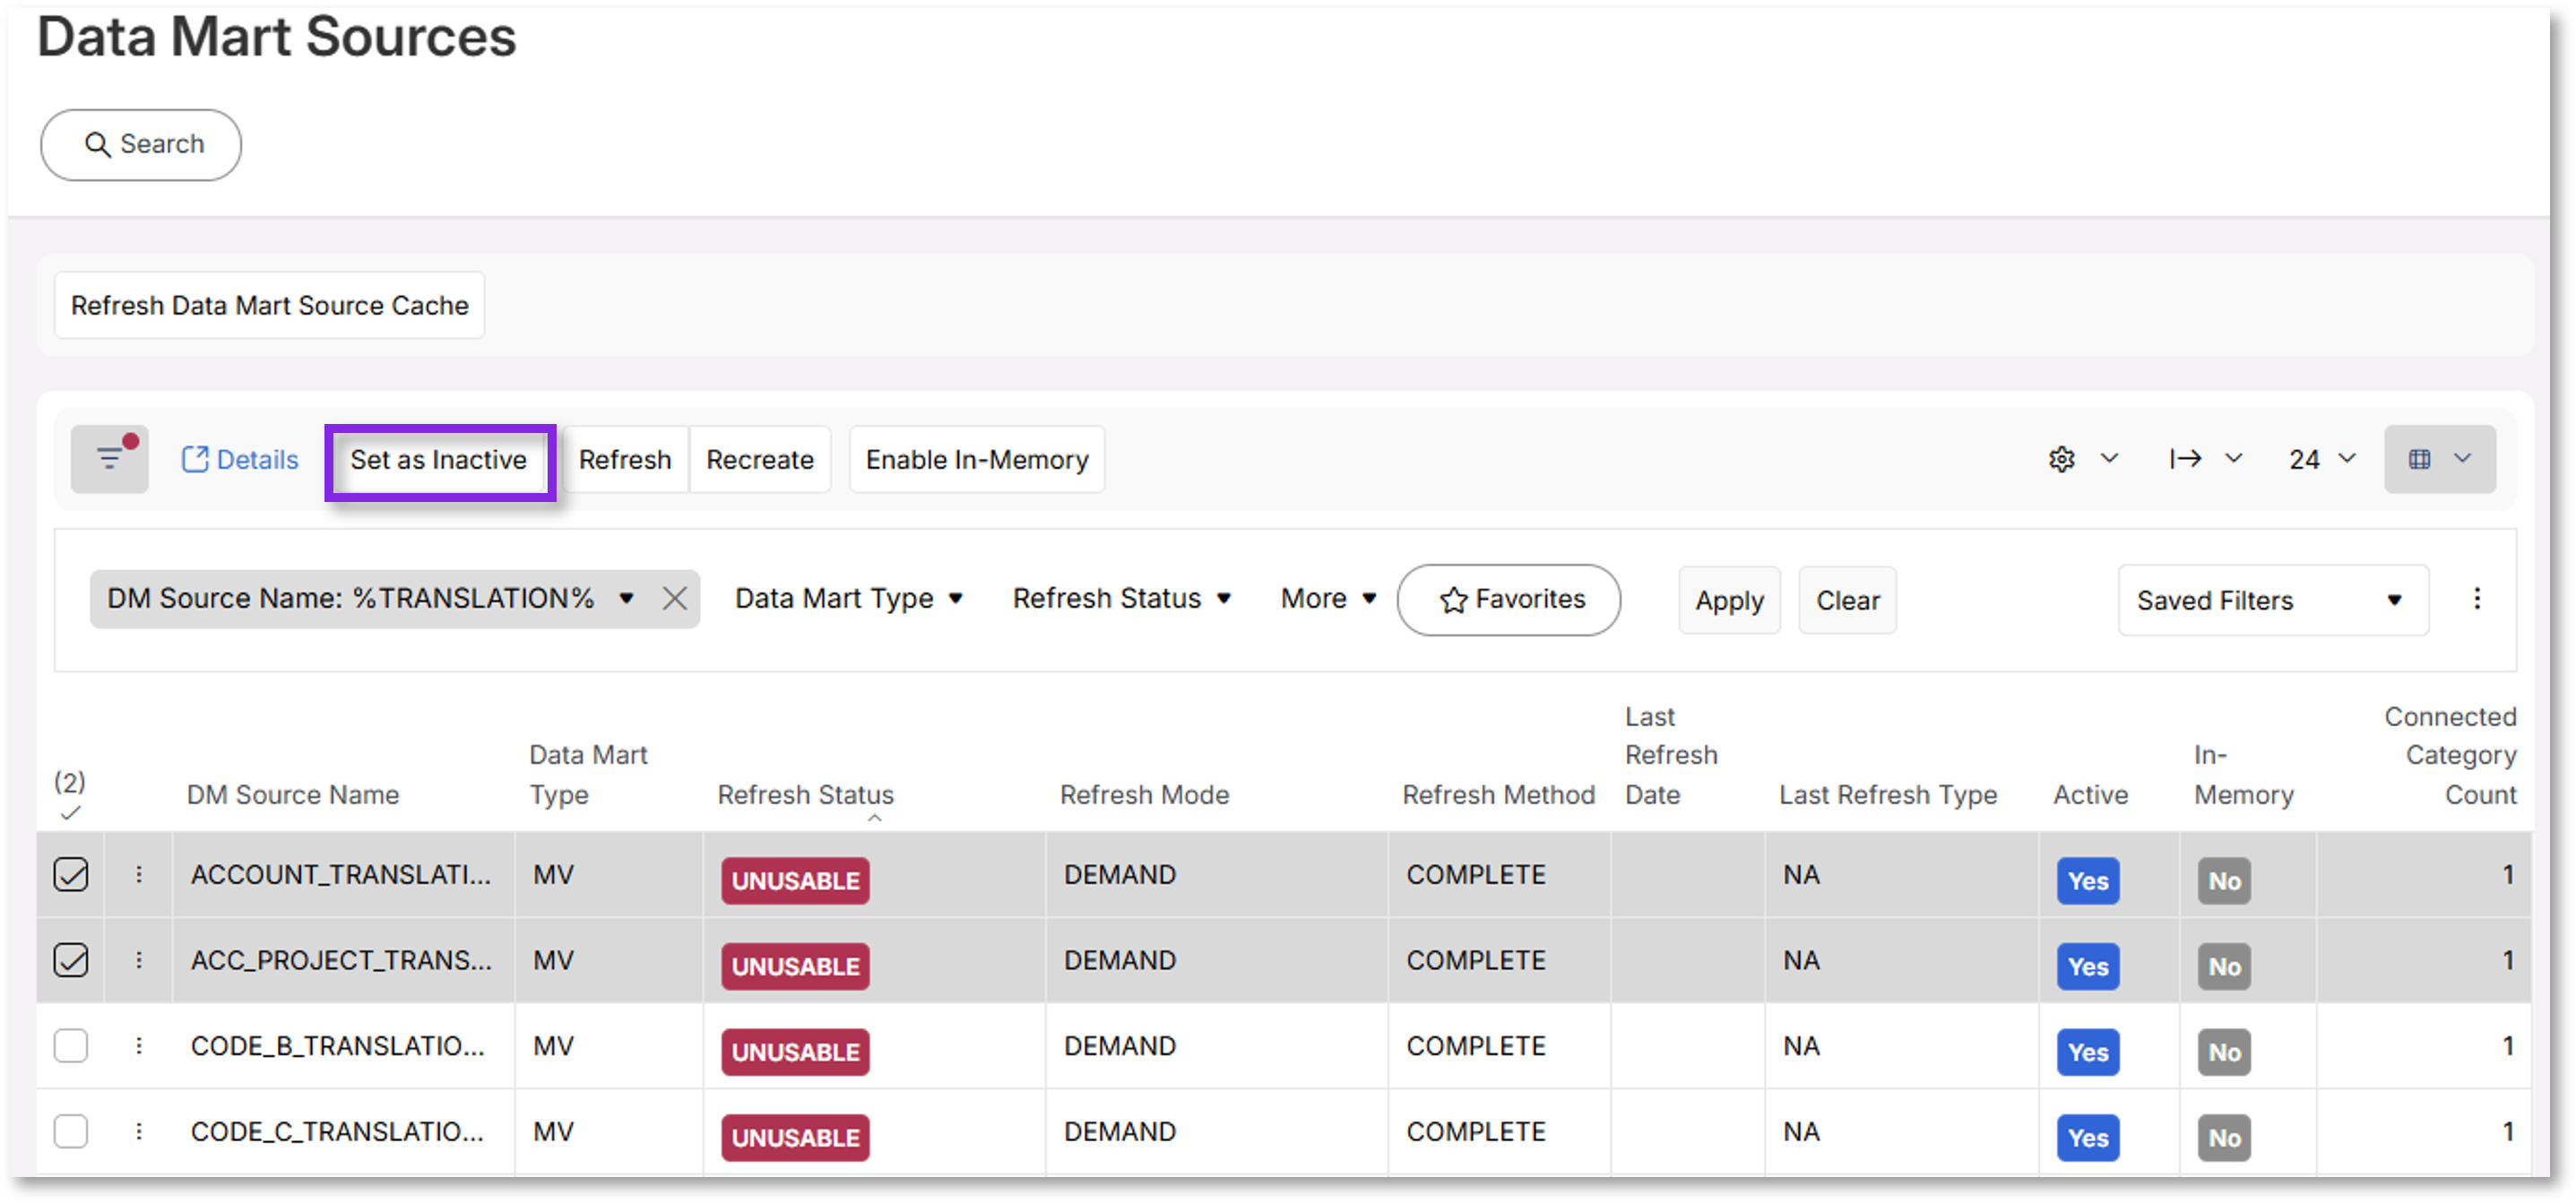Click the star Favorites button
Image resolution: width=2576 pixels, height=1203 pixels.
1508,600
